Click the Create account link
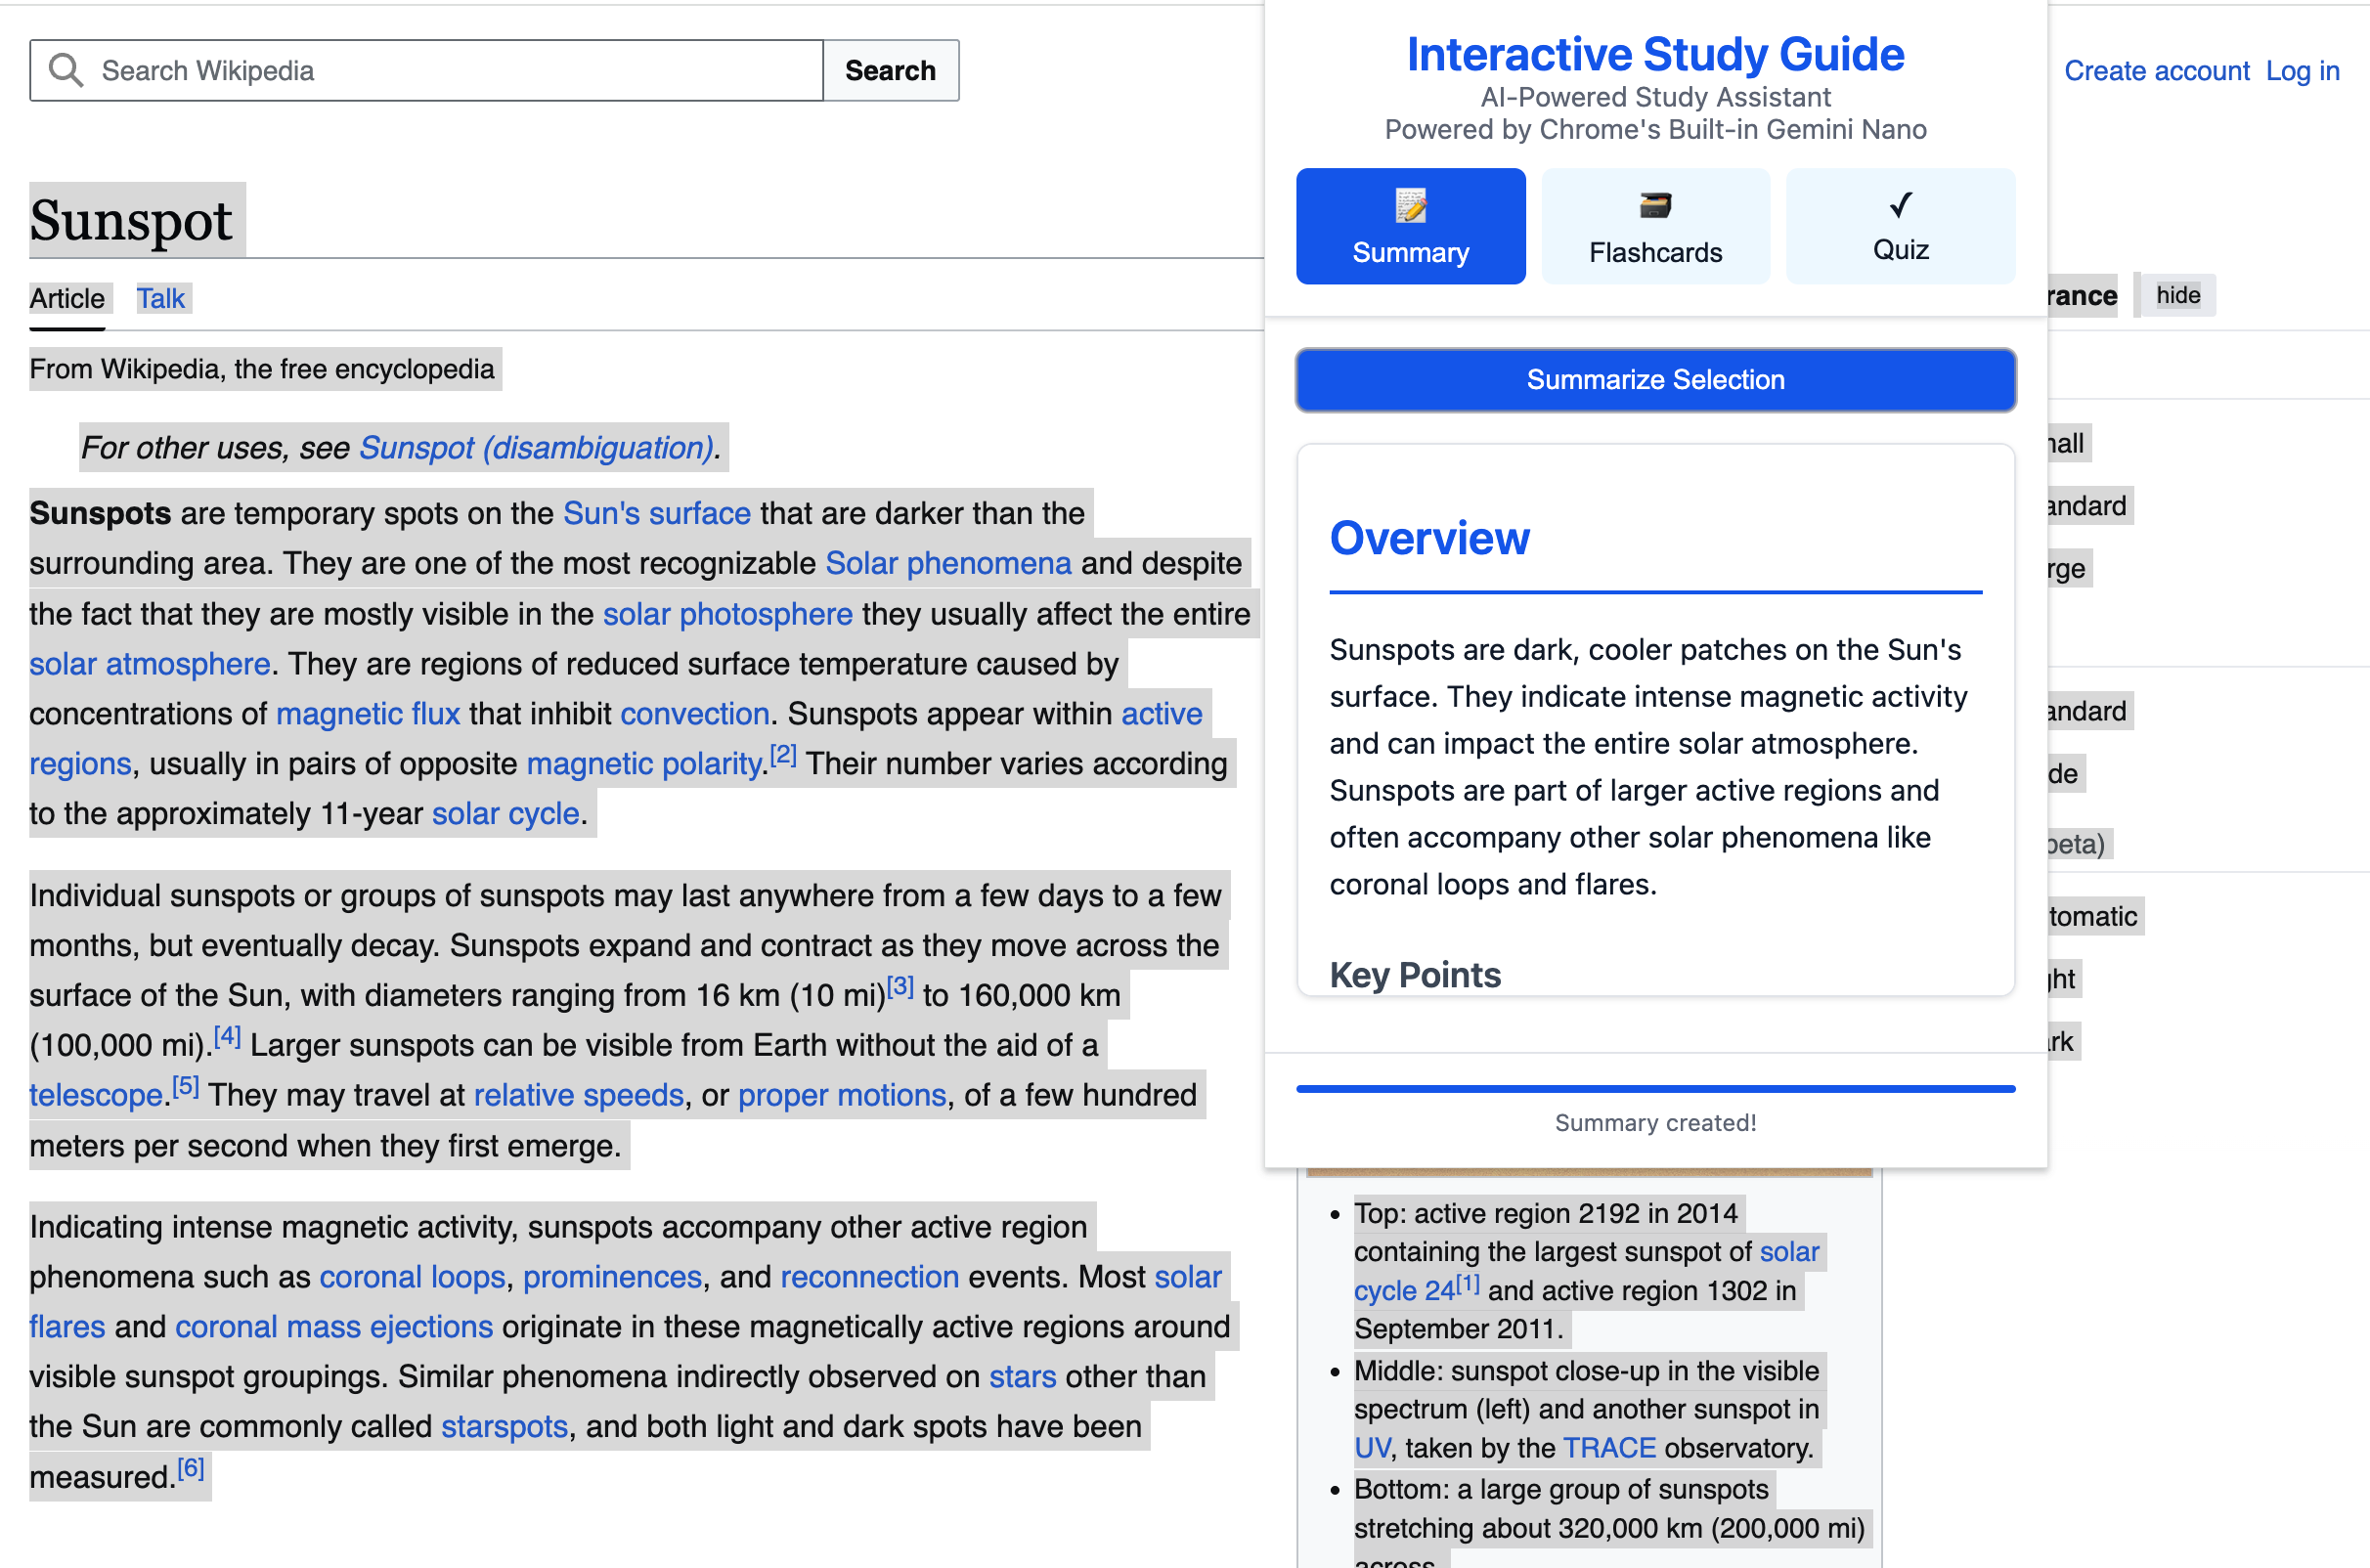The width and height of the screenshot is (2370, 1568). 2156,70
